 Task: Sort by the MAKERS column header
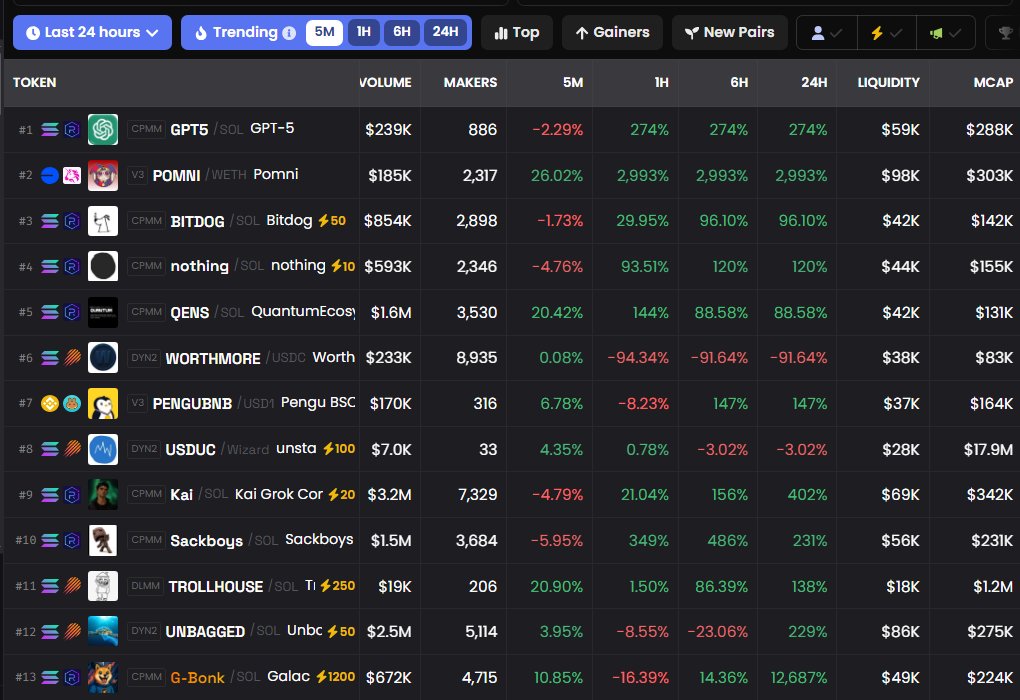click(x=470, y=83)
